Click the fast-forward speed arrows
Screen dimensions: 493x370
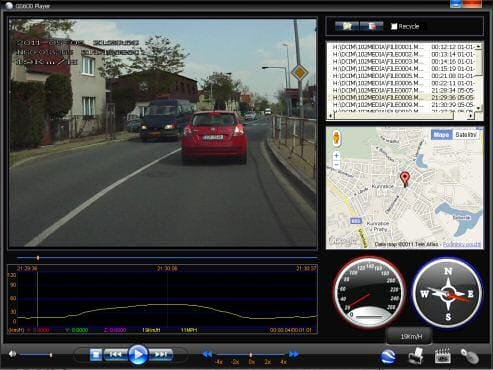tap(294, 354)
